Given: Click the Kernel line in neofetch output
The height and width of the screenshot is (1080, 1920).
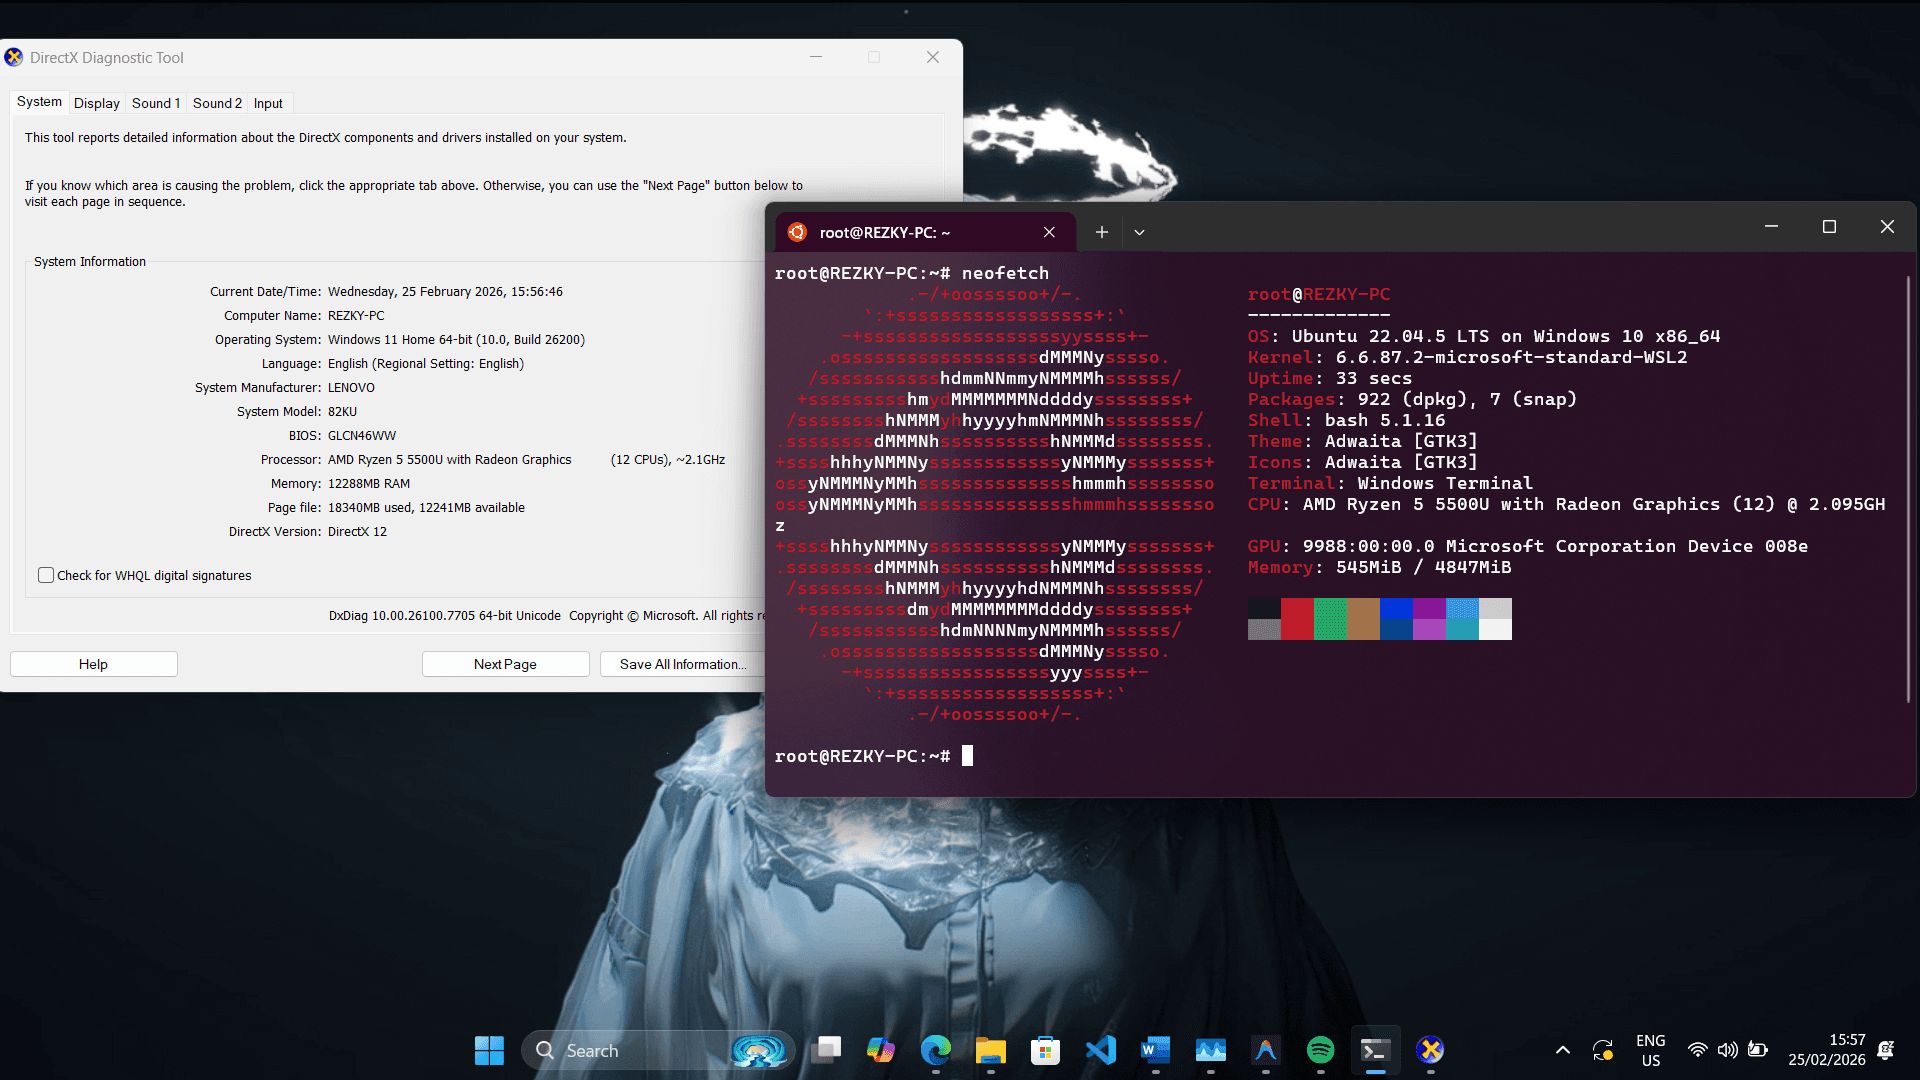Looking at the screenshot, I should pos(1467,357).
